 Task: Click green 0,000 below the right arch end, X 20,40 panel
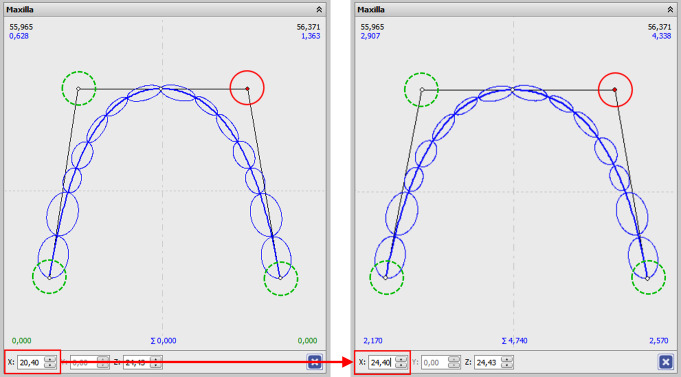308,341
